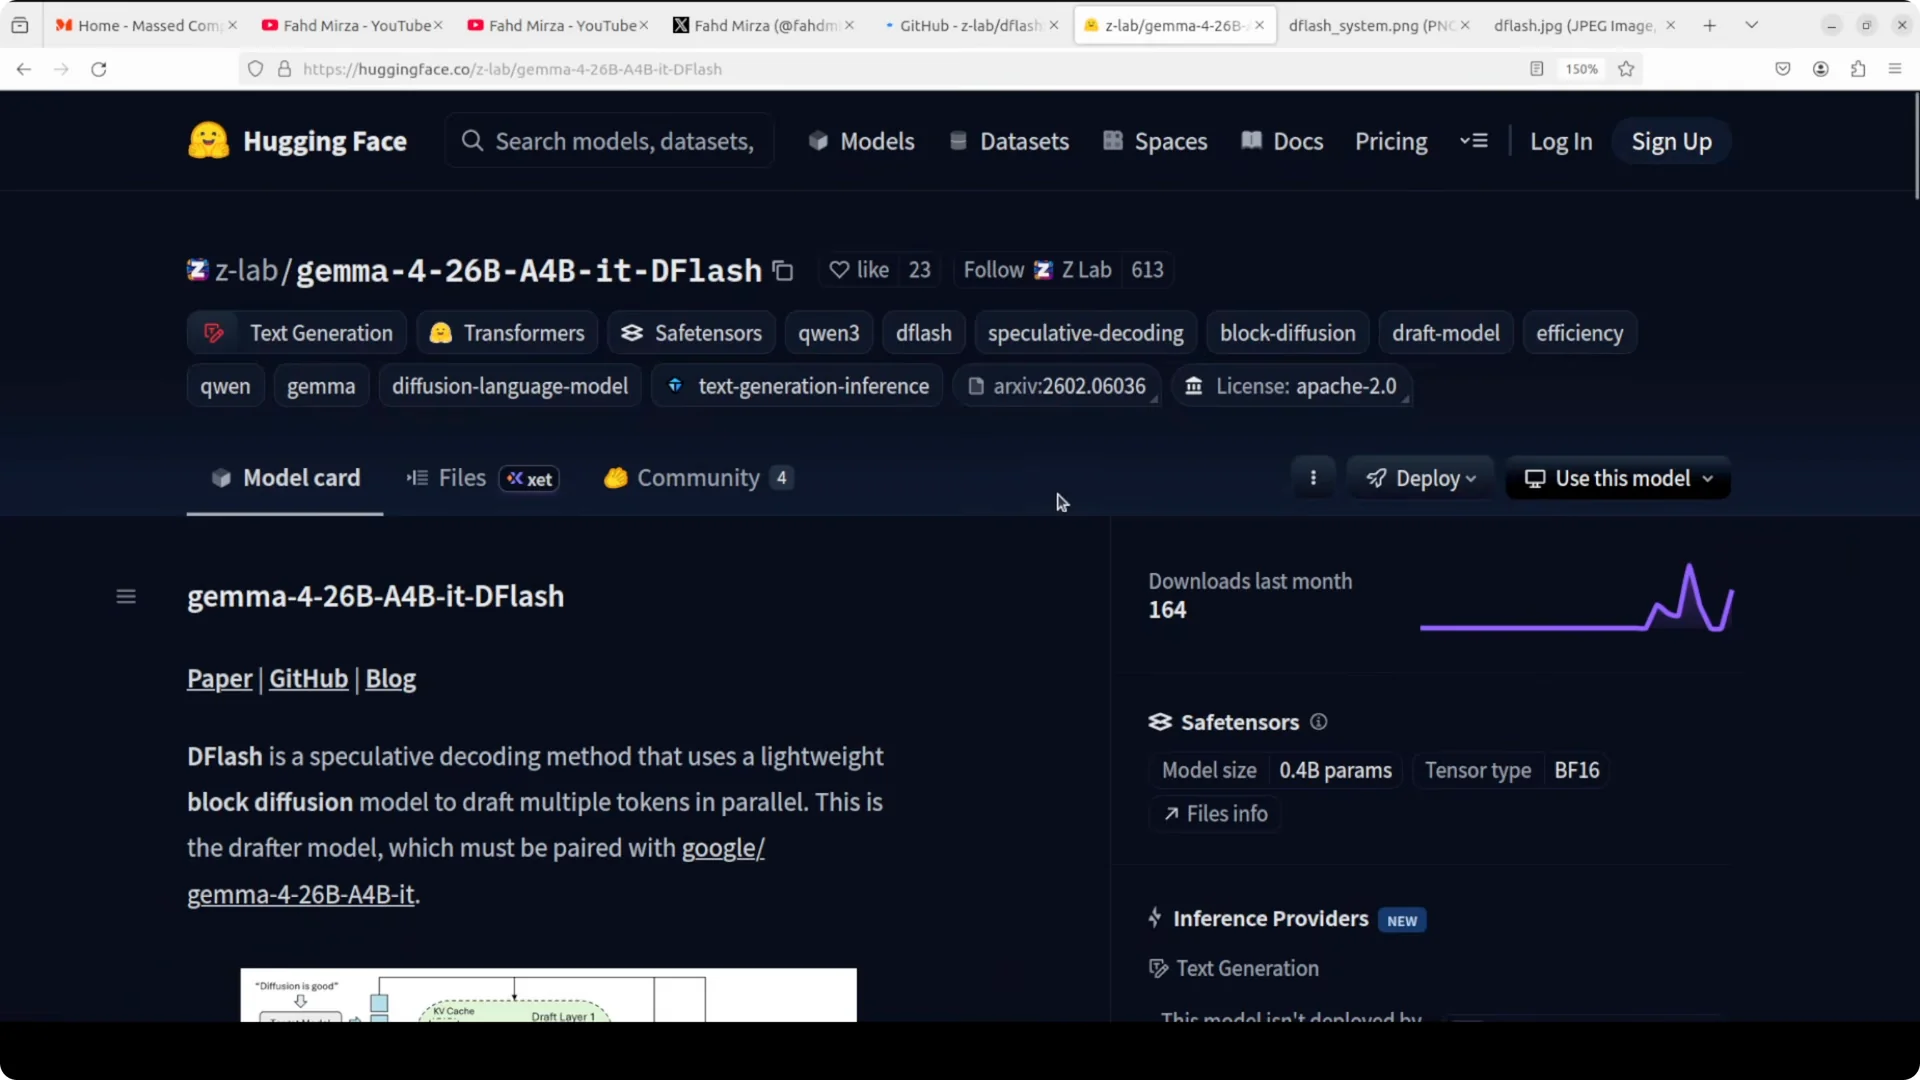Click the Transformers tag
Image resolution: width=1920 pixels, height=1080 pixels.
[507, 333]
